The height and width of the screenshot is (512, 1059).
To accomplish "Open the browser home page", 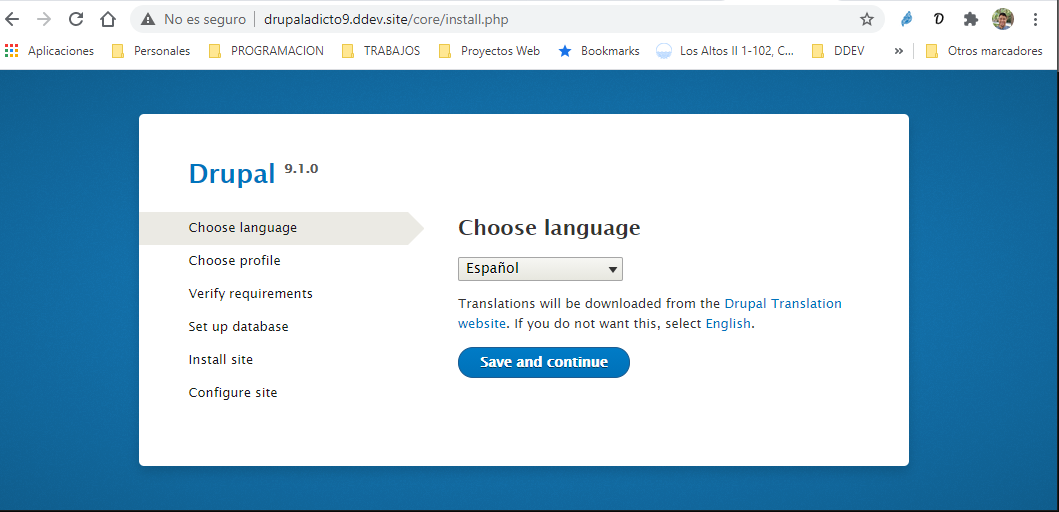I will [108, 20].
